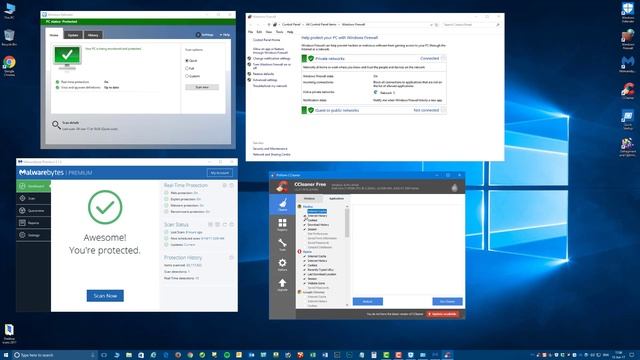Click the CCleaner logo in the header
This screenshot has height=360, width=640.
(x=281, y=187)
